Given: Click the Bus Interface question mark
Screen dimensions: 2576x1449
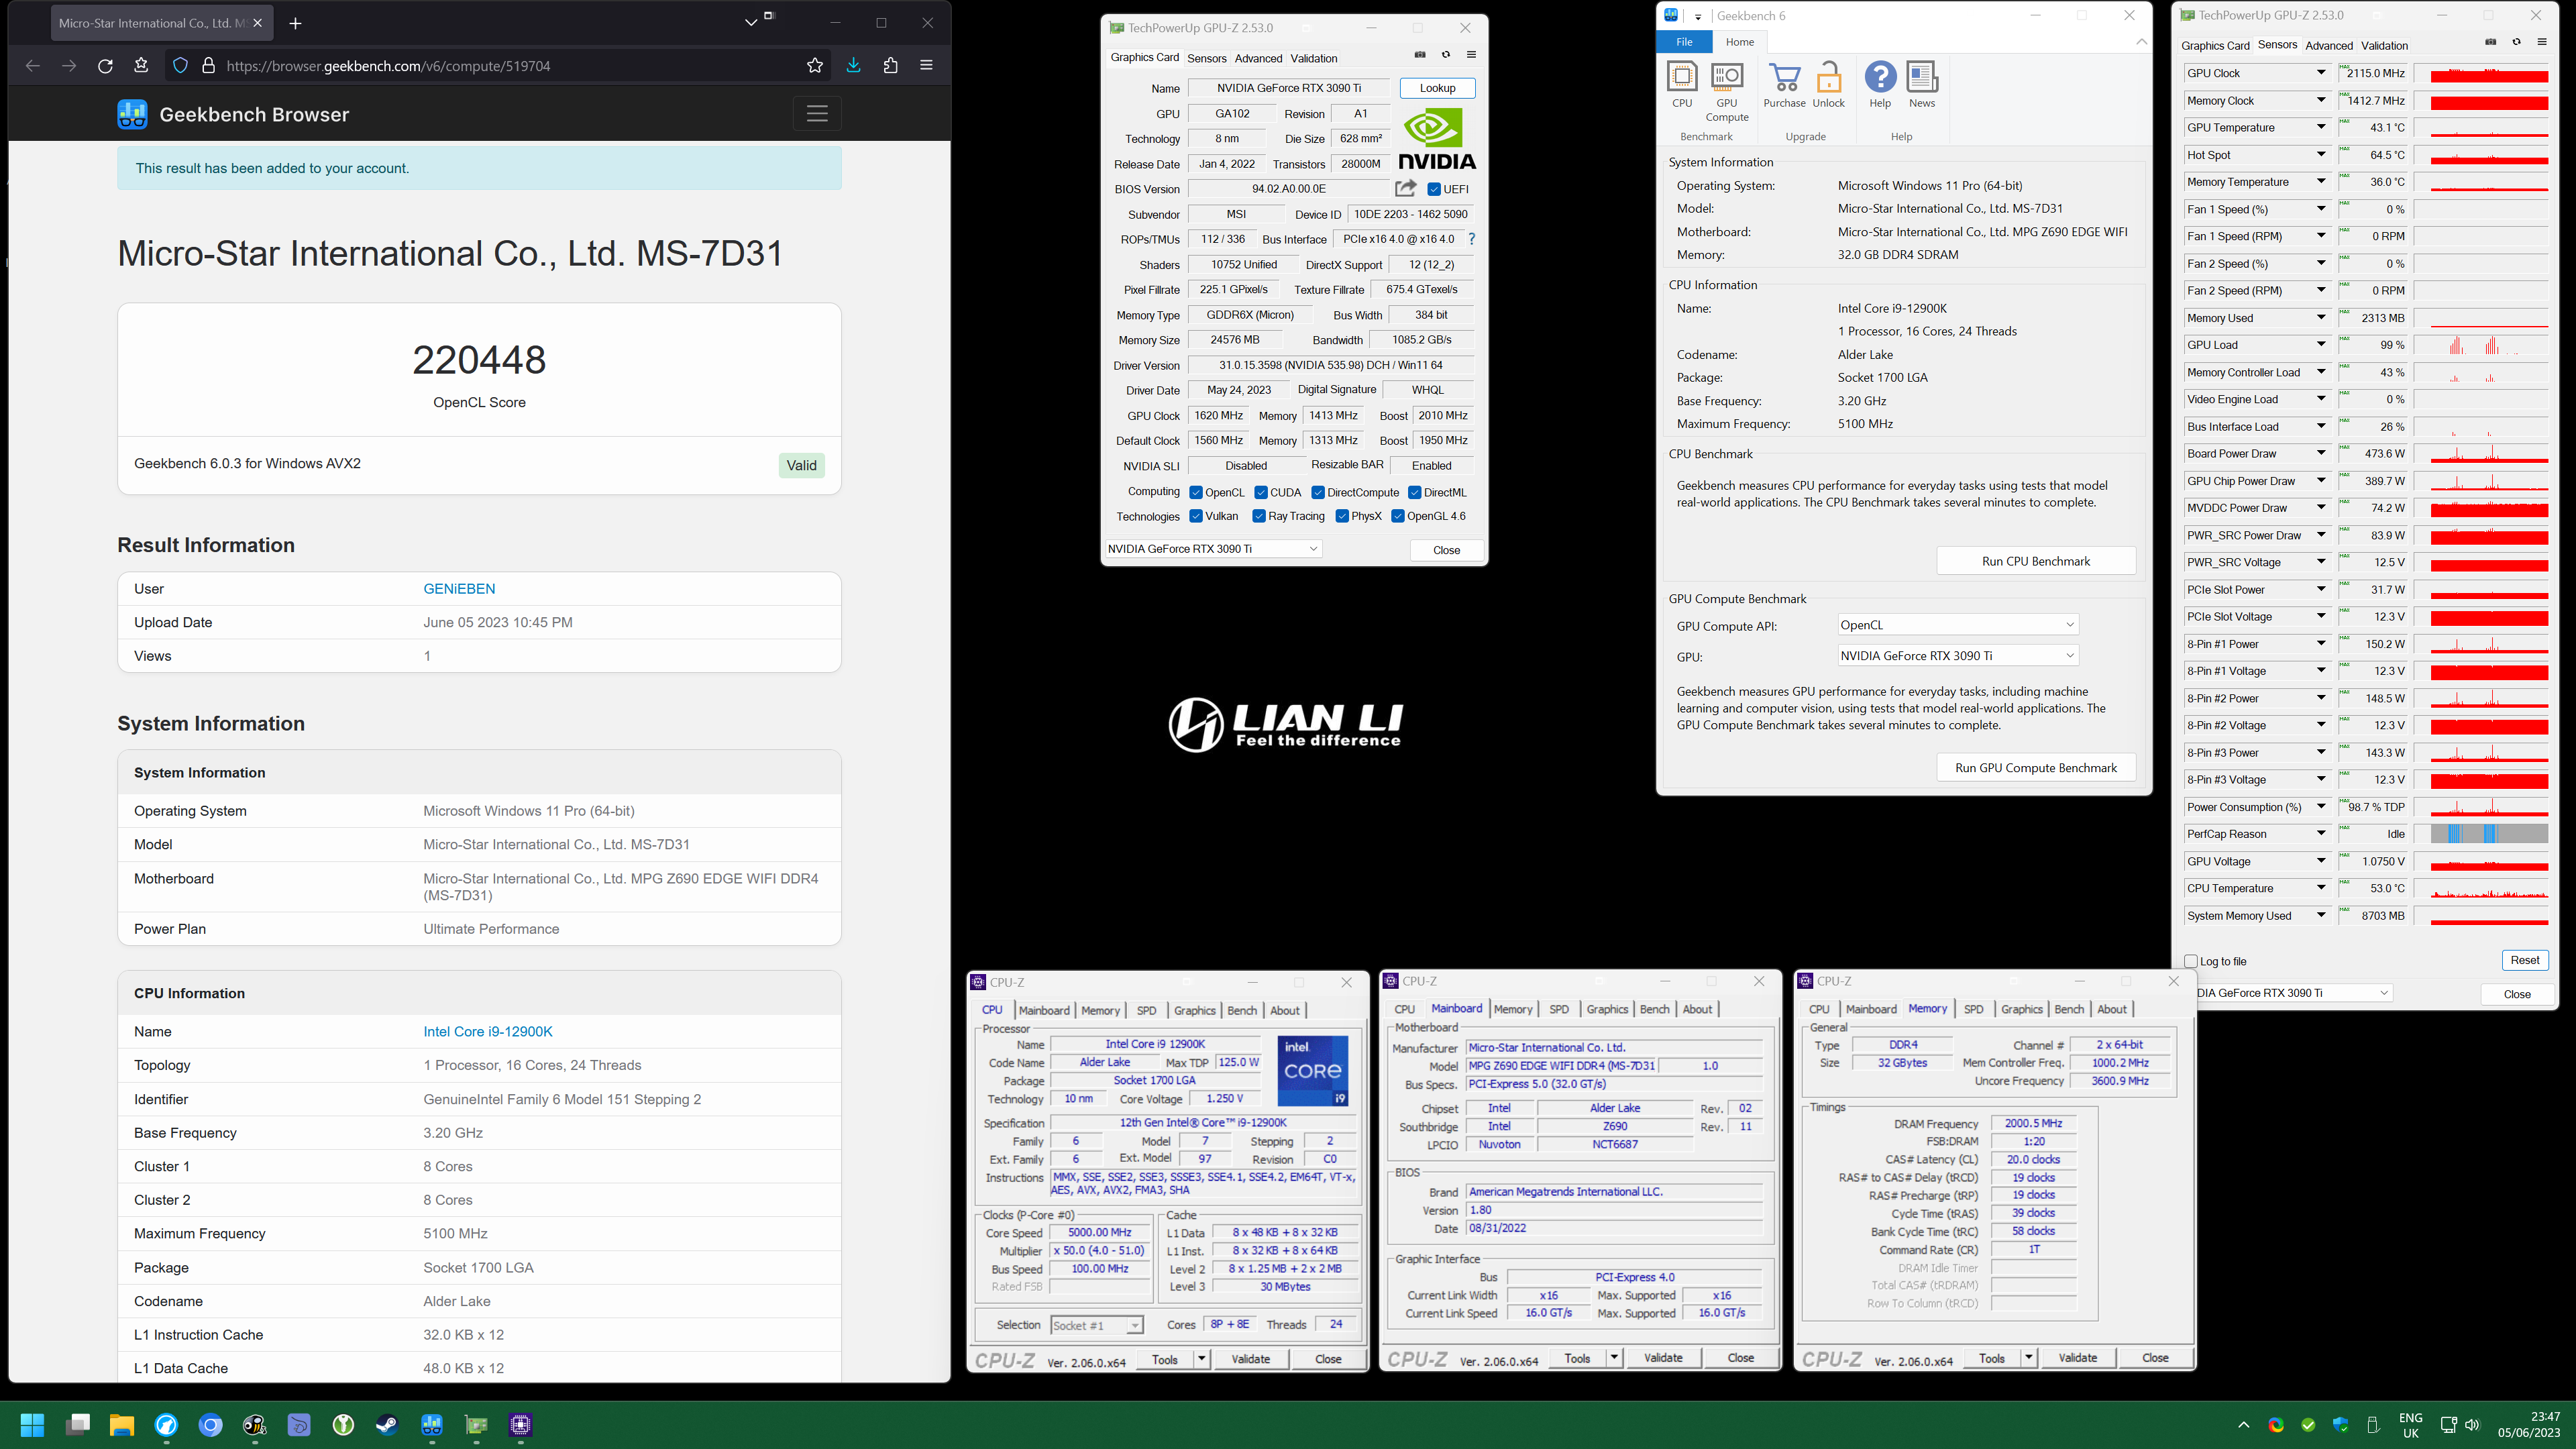Looking at the screenshot, I should coord(1471,239).
